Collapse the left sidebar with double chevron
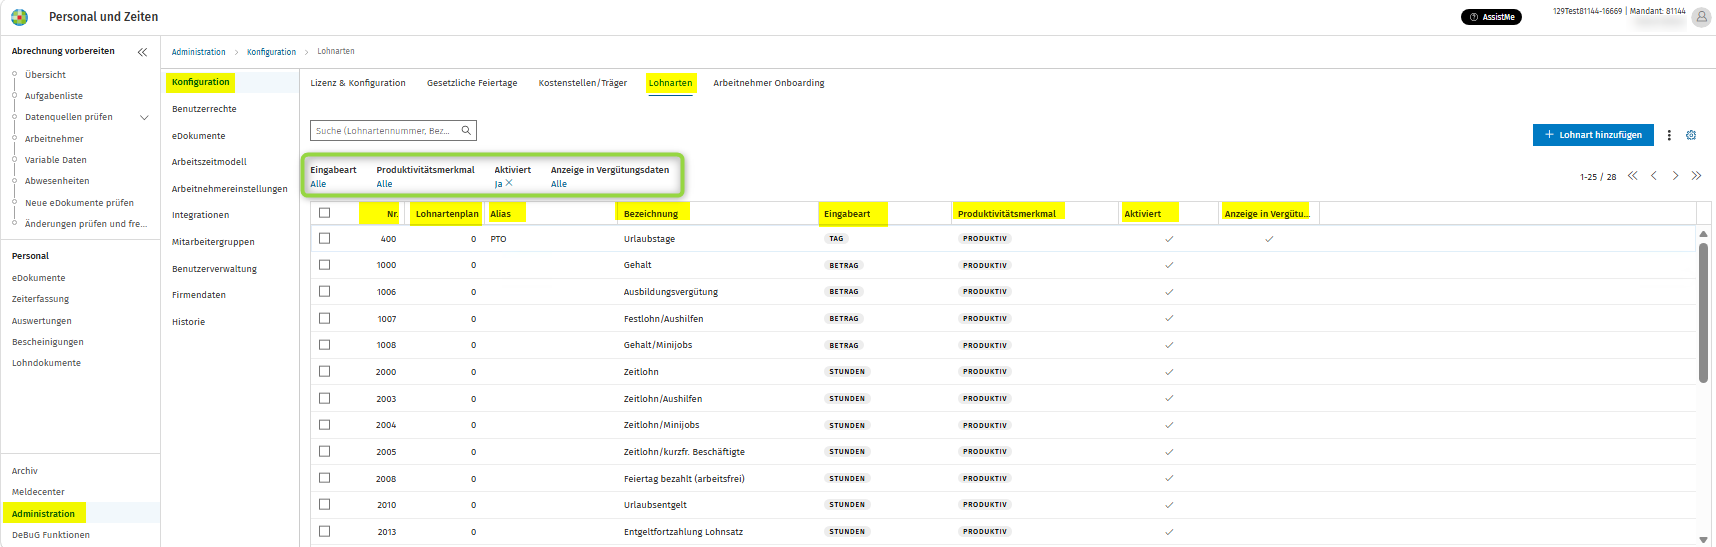 (x=142, y=52)
